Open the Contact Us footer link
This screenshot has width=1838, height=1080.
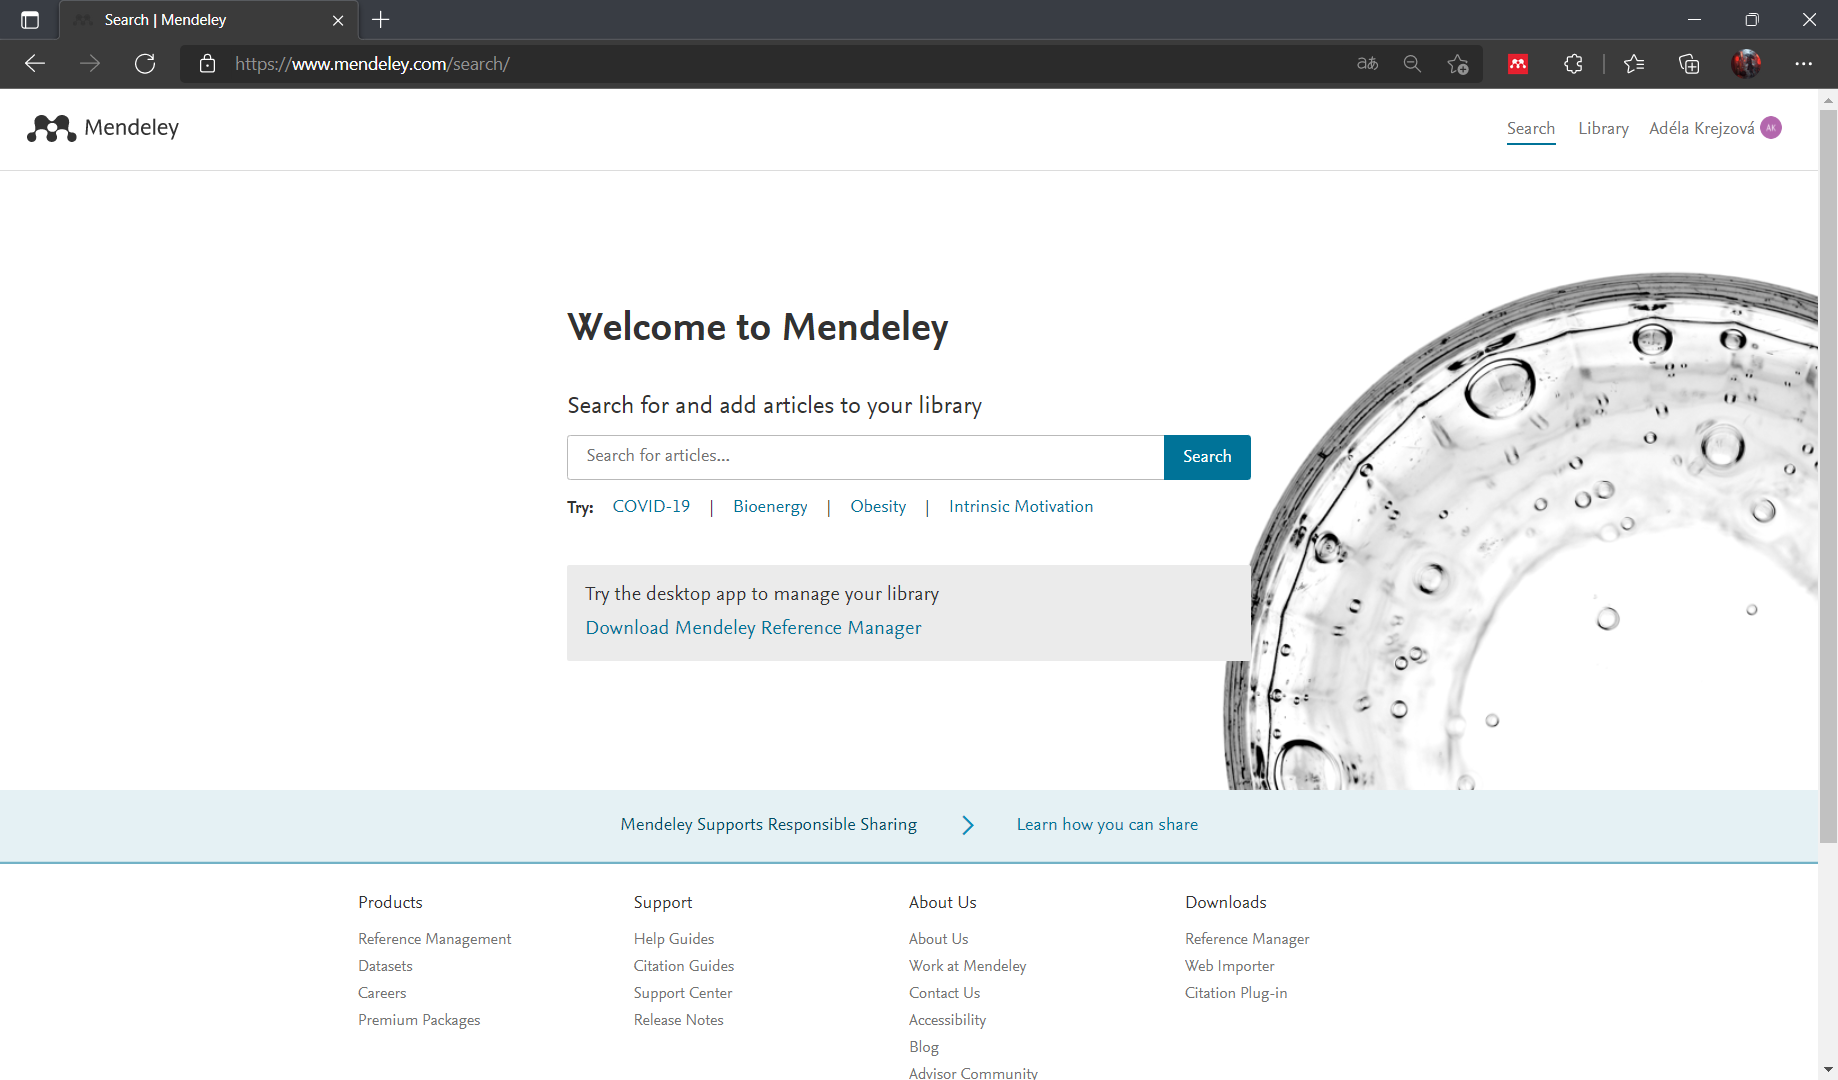[944, 993]
